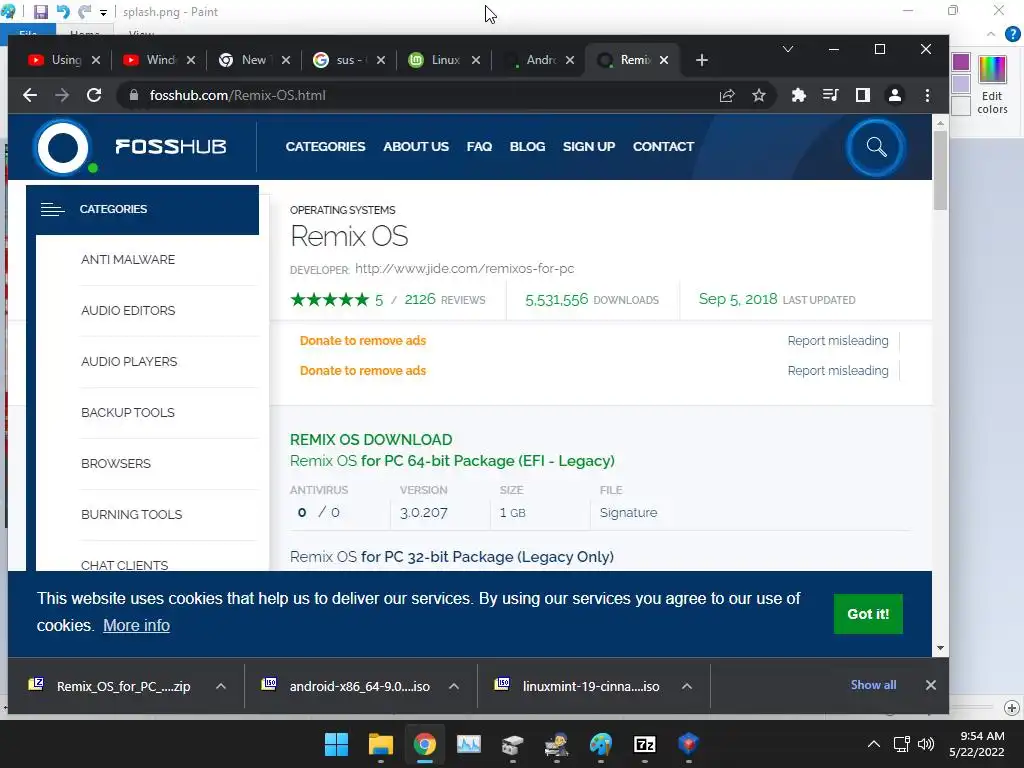Image resolution: width=1024 pixels, height=768 pixels.
Task: Show hidden system tray icons
Action: [874, 744]
